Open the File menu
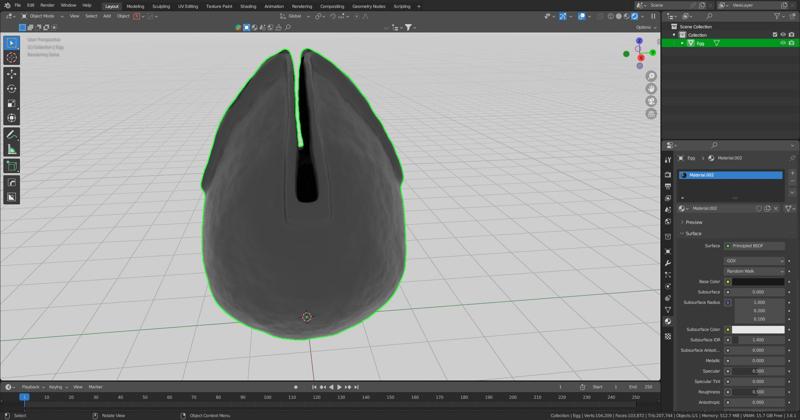This screenshot has width=800, height=420. click(18, 6)
